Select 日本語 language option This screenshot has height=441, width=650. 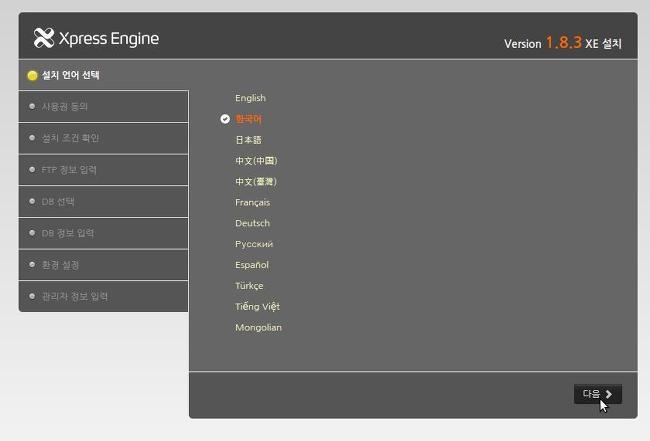point(248,140)
